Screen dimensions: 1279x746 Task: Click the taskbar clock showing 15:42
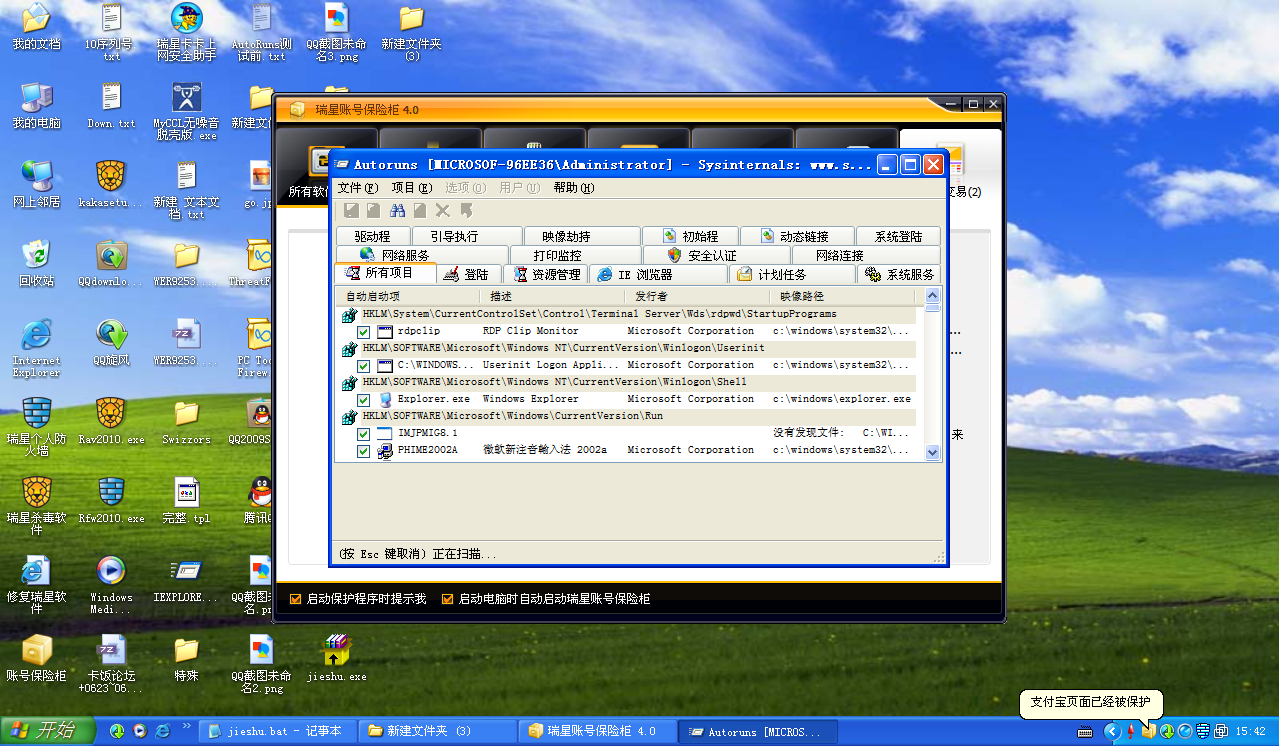coord(1251,732)
